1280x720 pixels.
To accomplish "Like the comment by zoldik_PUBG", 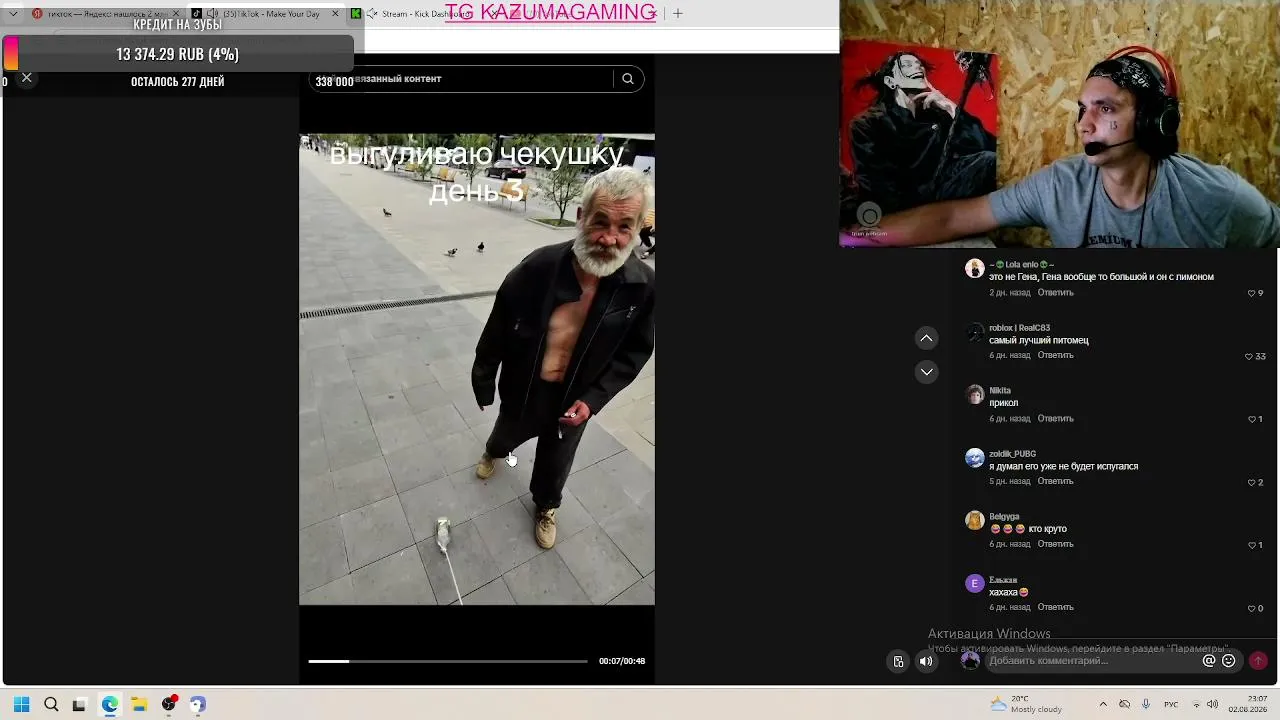I will tap(1251, 483).
